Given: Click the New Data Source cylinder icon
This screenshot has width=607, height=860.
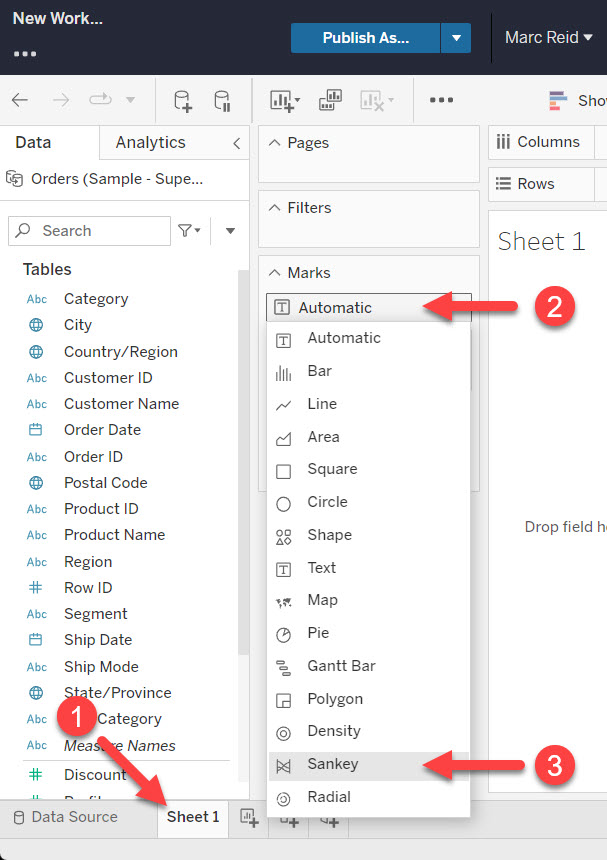Looking at the screenshot, I should 183,100.
